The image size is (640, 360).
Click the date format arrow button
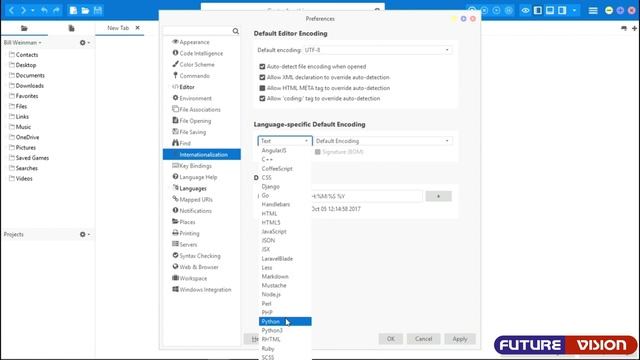coord(438,196)
